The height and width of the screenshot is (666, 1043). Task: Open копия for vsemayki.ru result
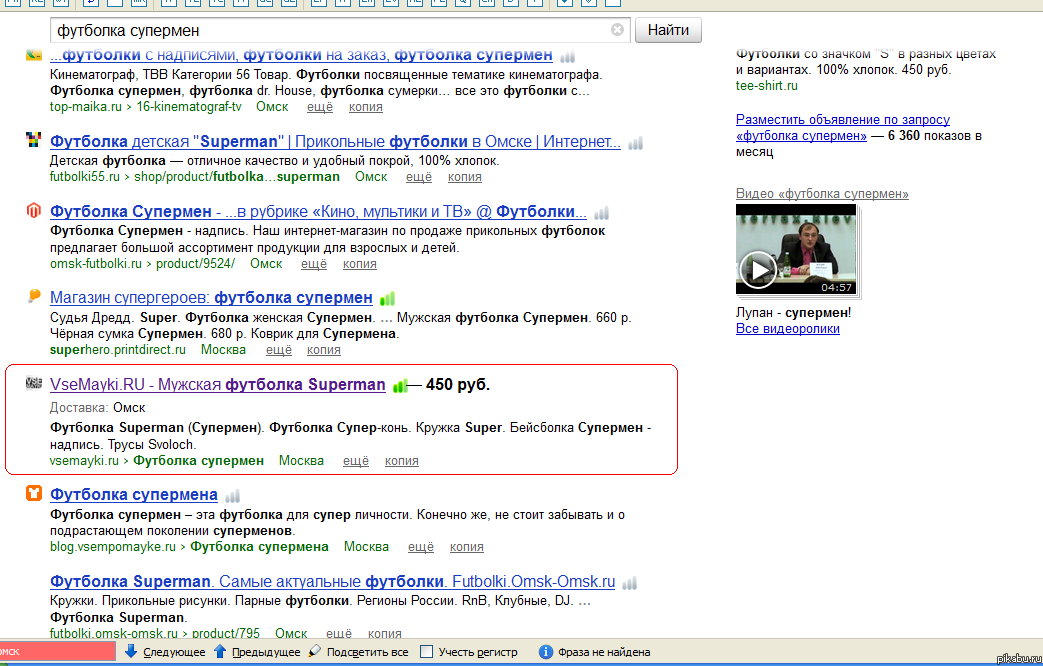tap(402, 461)
